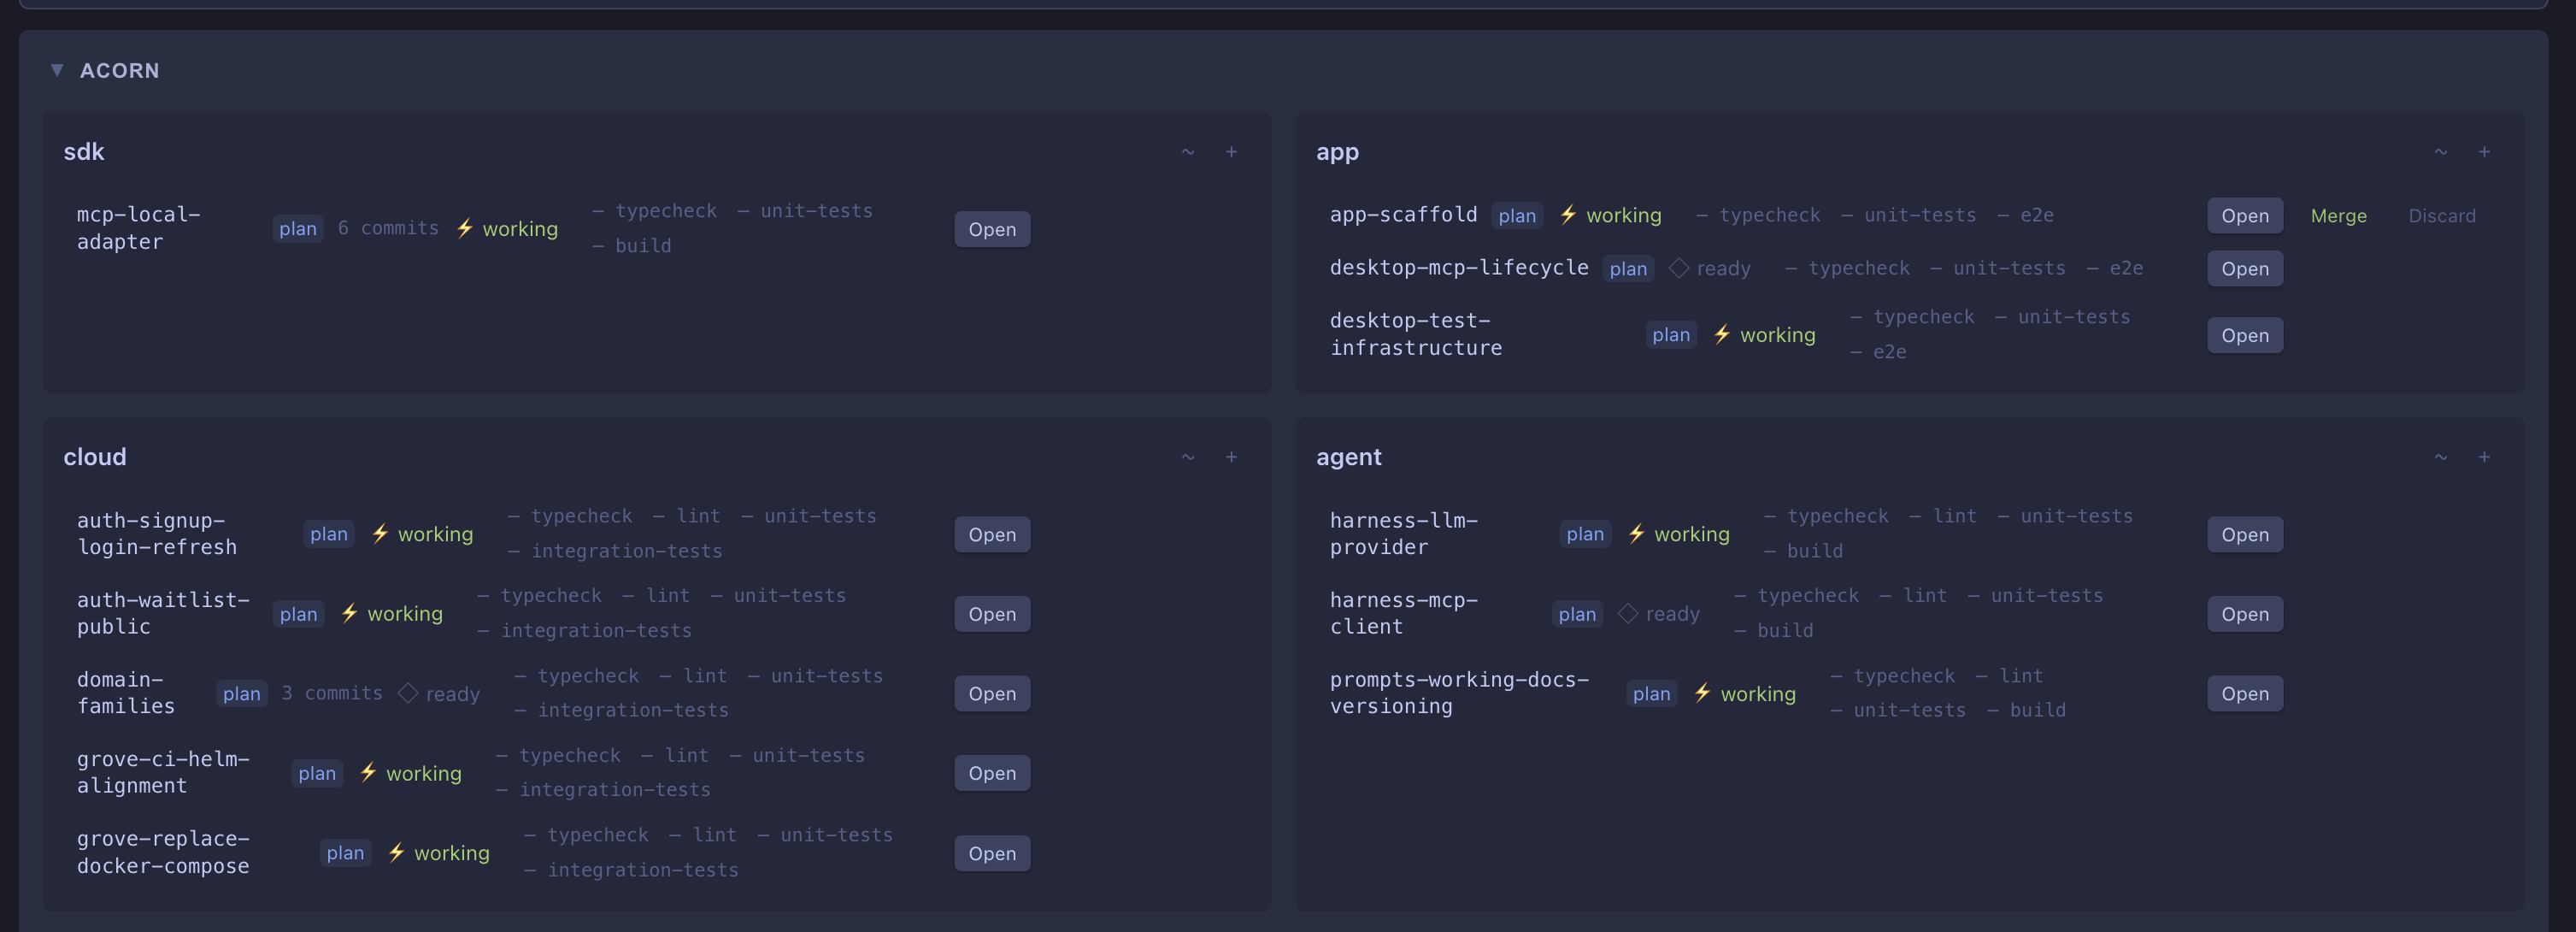The width and height of the screenshot is (2576, 932).
Task: Open the mcp-local-adapter session
Action: coord(991,229)
